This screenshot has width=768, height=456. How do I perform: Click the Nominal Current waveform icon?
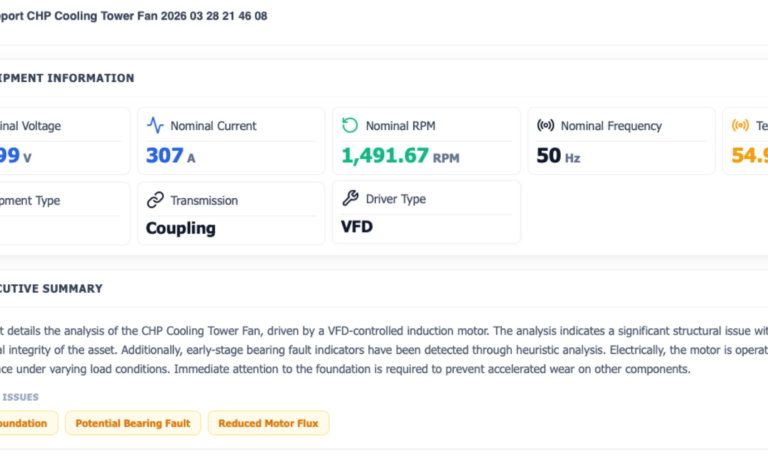point(155,125)
